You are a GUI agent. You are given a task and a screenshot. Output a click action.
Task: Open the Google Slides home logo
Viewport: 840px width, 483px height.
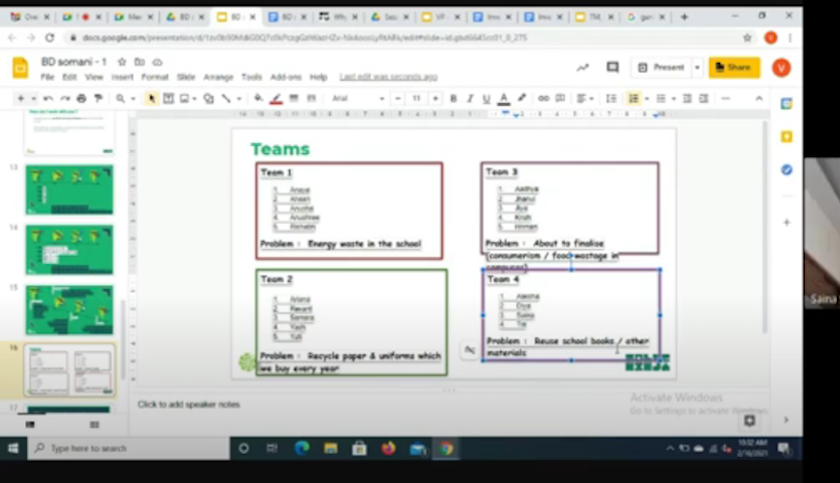point(20,68)
